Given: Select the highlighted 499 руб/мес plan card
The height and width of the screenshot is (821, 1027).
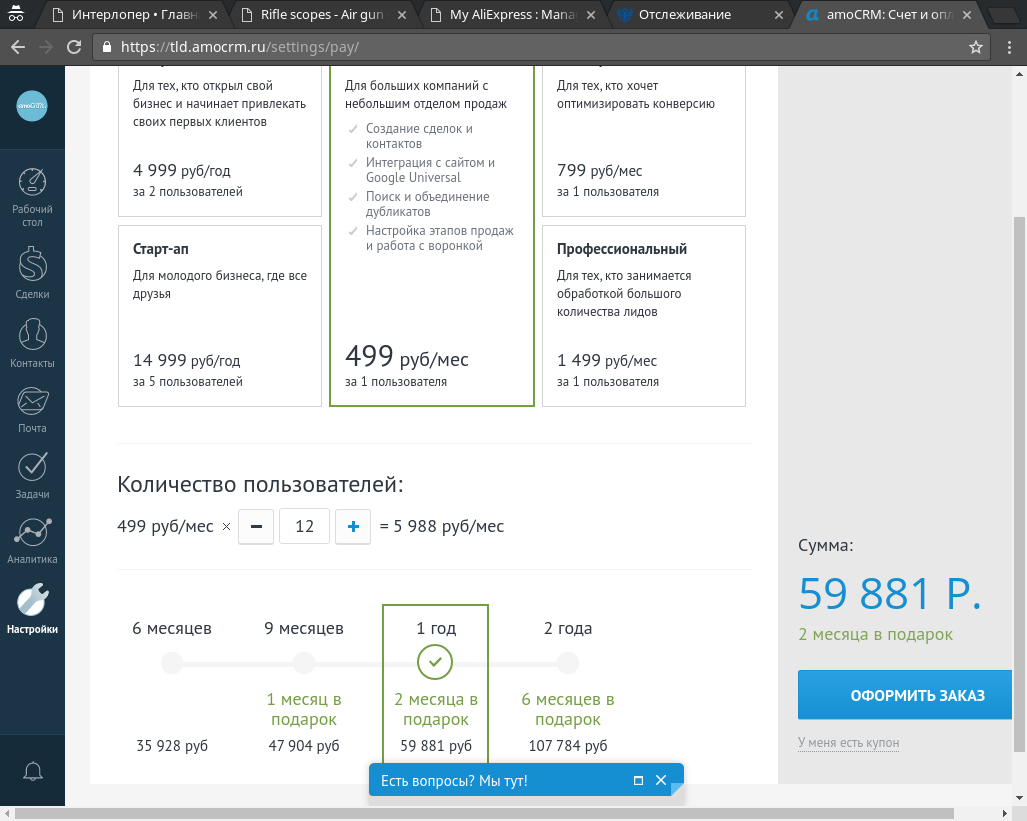Looking at the screenshot, I should click(x=432, y=236).
